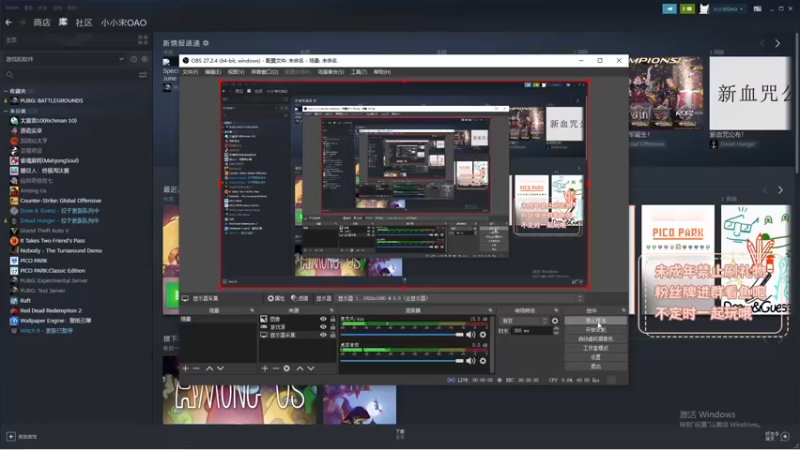The image size is (800, 450).
Task: Switch to Steam's 商店 tab
Action: click(x=42, y=22)
